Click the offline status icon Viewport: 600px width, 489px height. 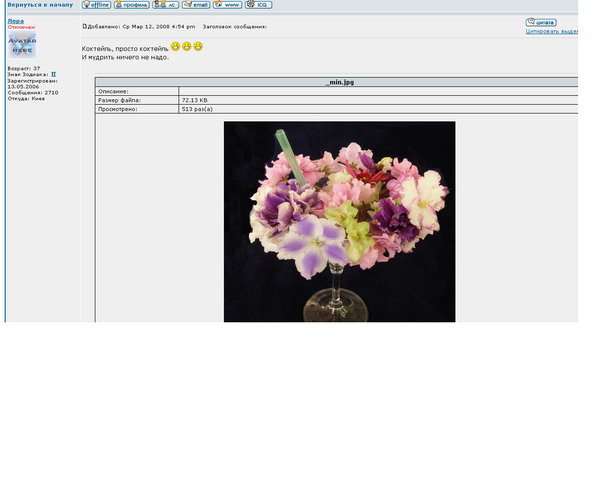click(96, 5)
